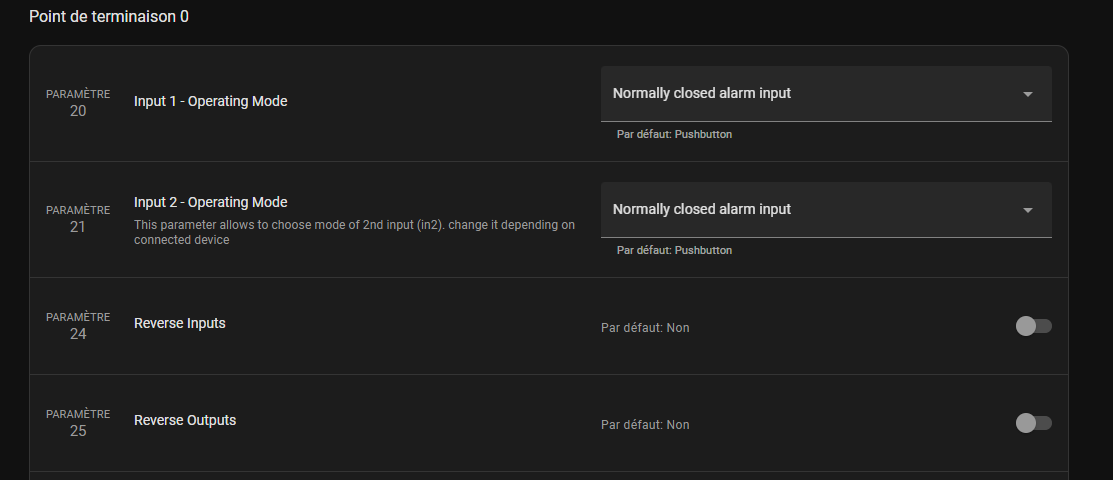Open the Input 2 Operating Mode dropdown
The width and height of the screenshot is (1113, 480).
click(x=826, y=209)
